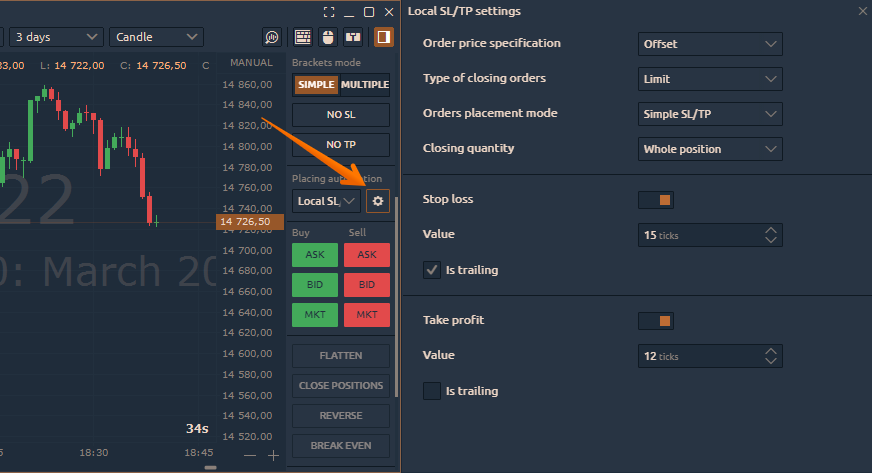The width and height of the screenshot is (872, 473).
Task: Click the FLATTEN button
Action: [x=341, y=356]
